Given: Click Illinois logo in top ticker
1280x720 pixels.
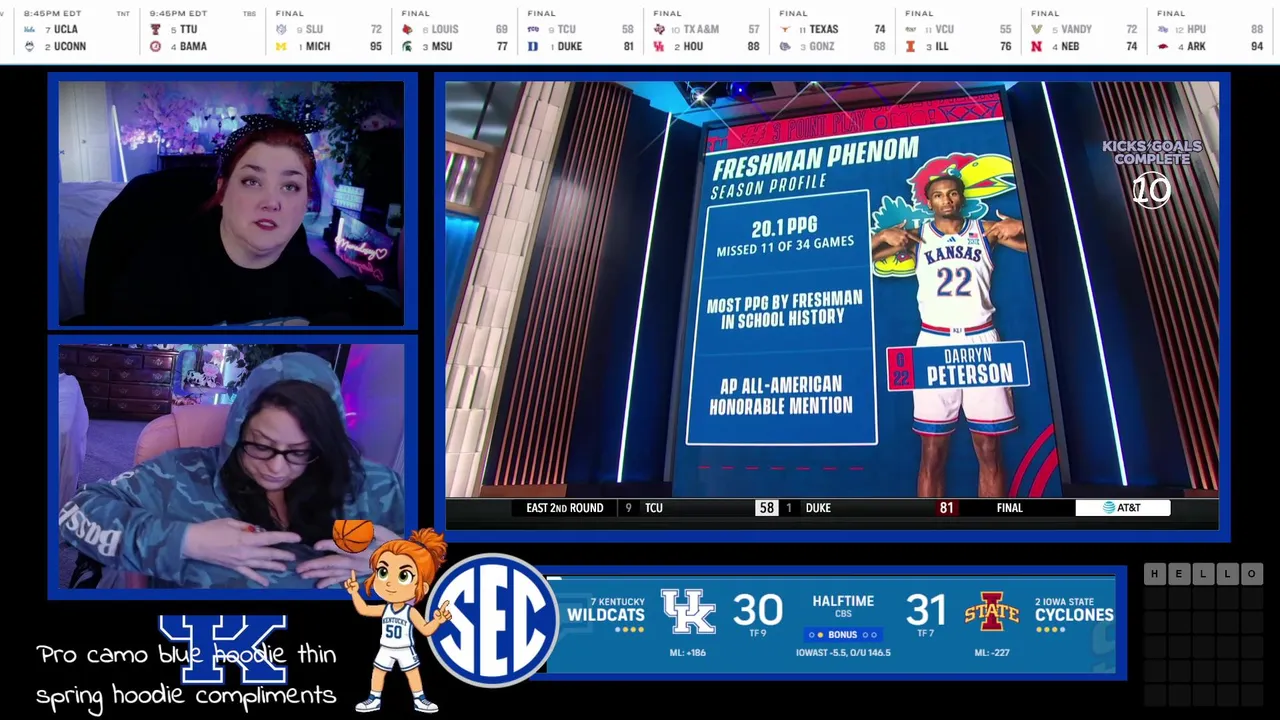Looking at the screenshot, I should [911, 47].
